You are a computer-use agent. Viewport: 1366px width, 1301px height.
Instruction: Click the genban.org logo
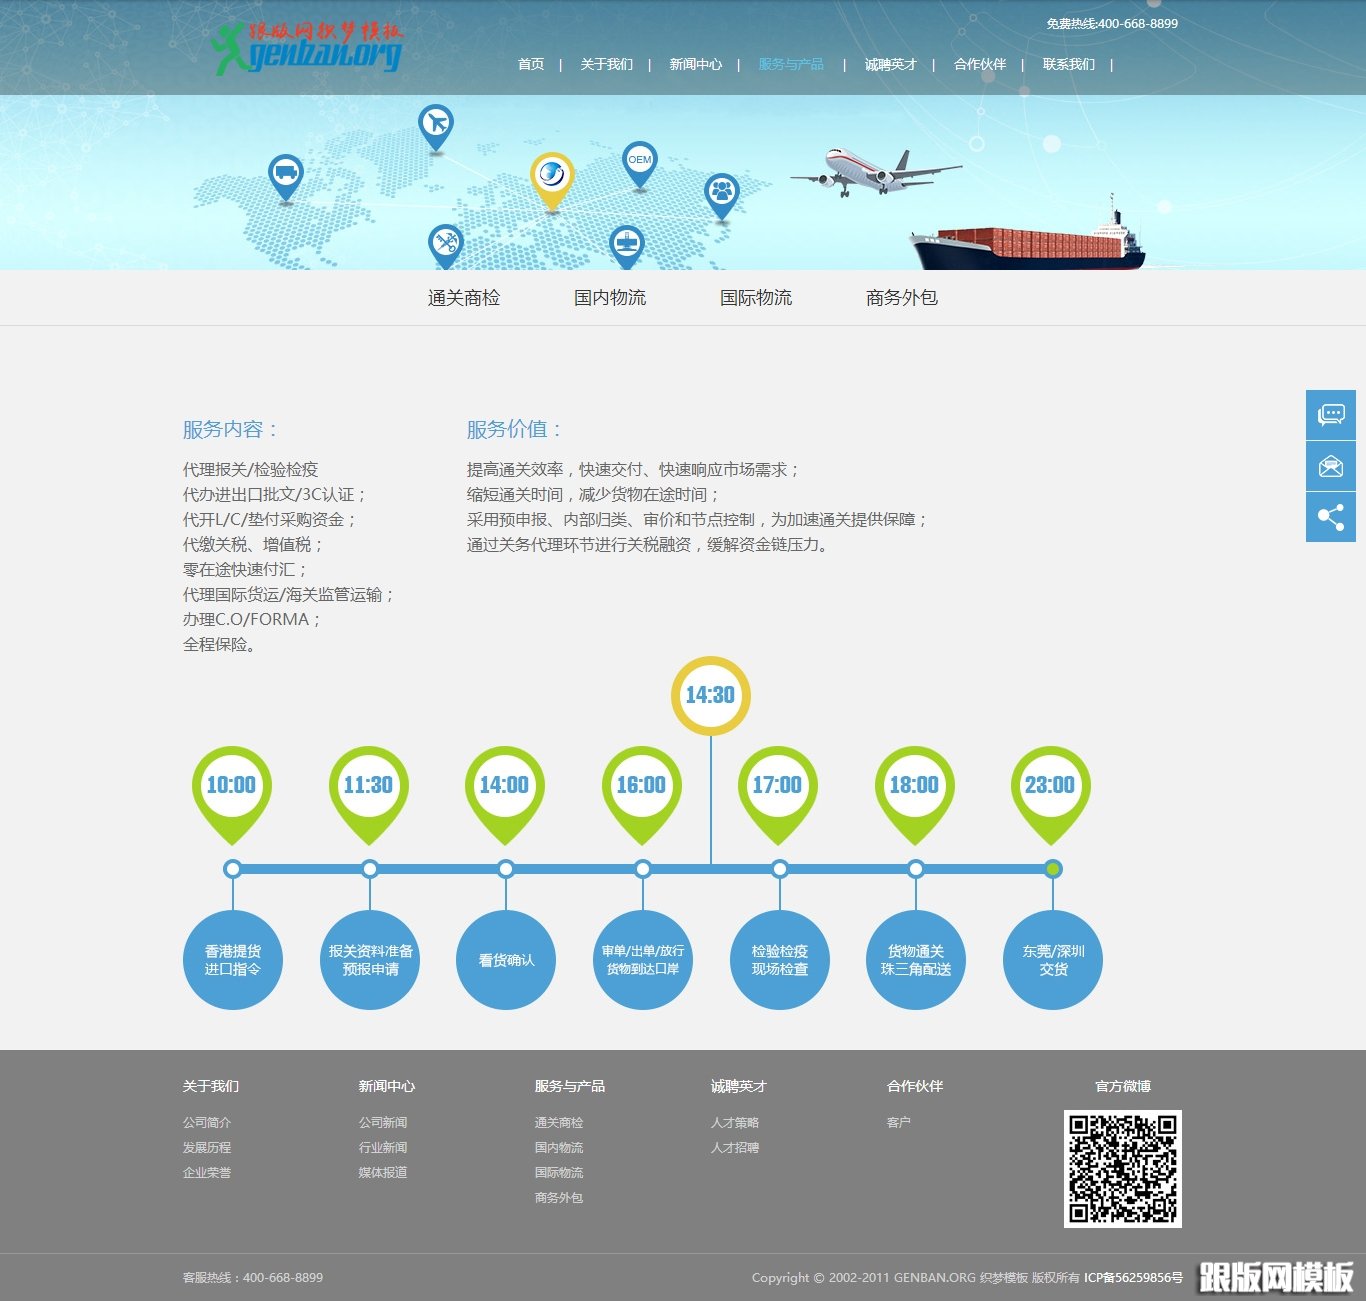click(308, 48)
